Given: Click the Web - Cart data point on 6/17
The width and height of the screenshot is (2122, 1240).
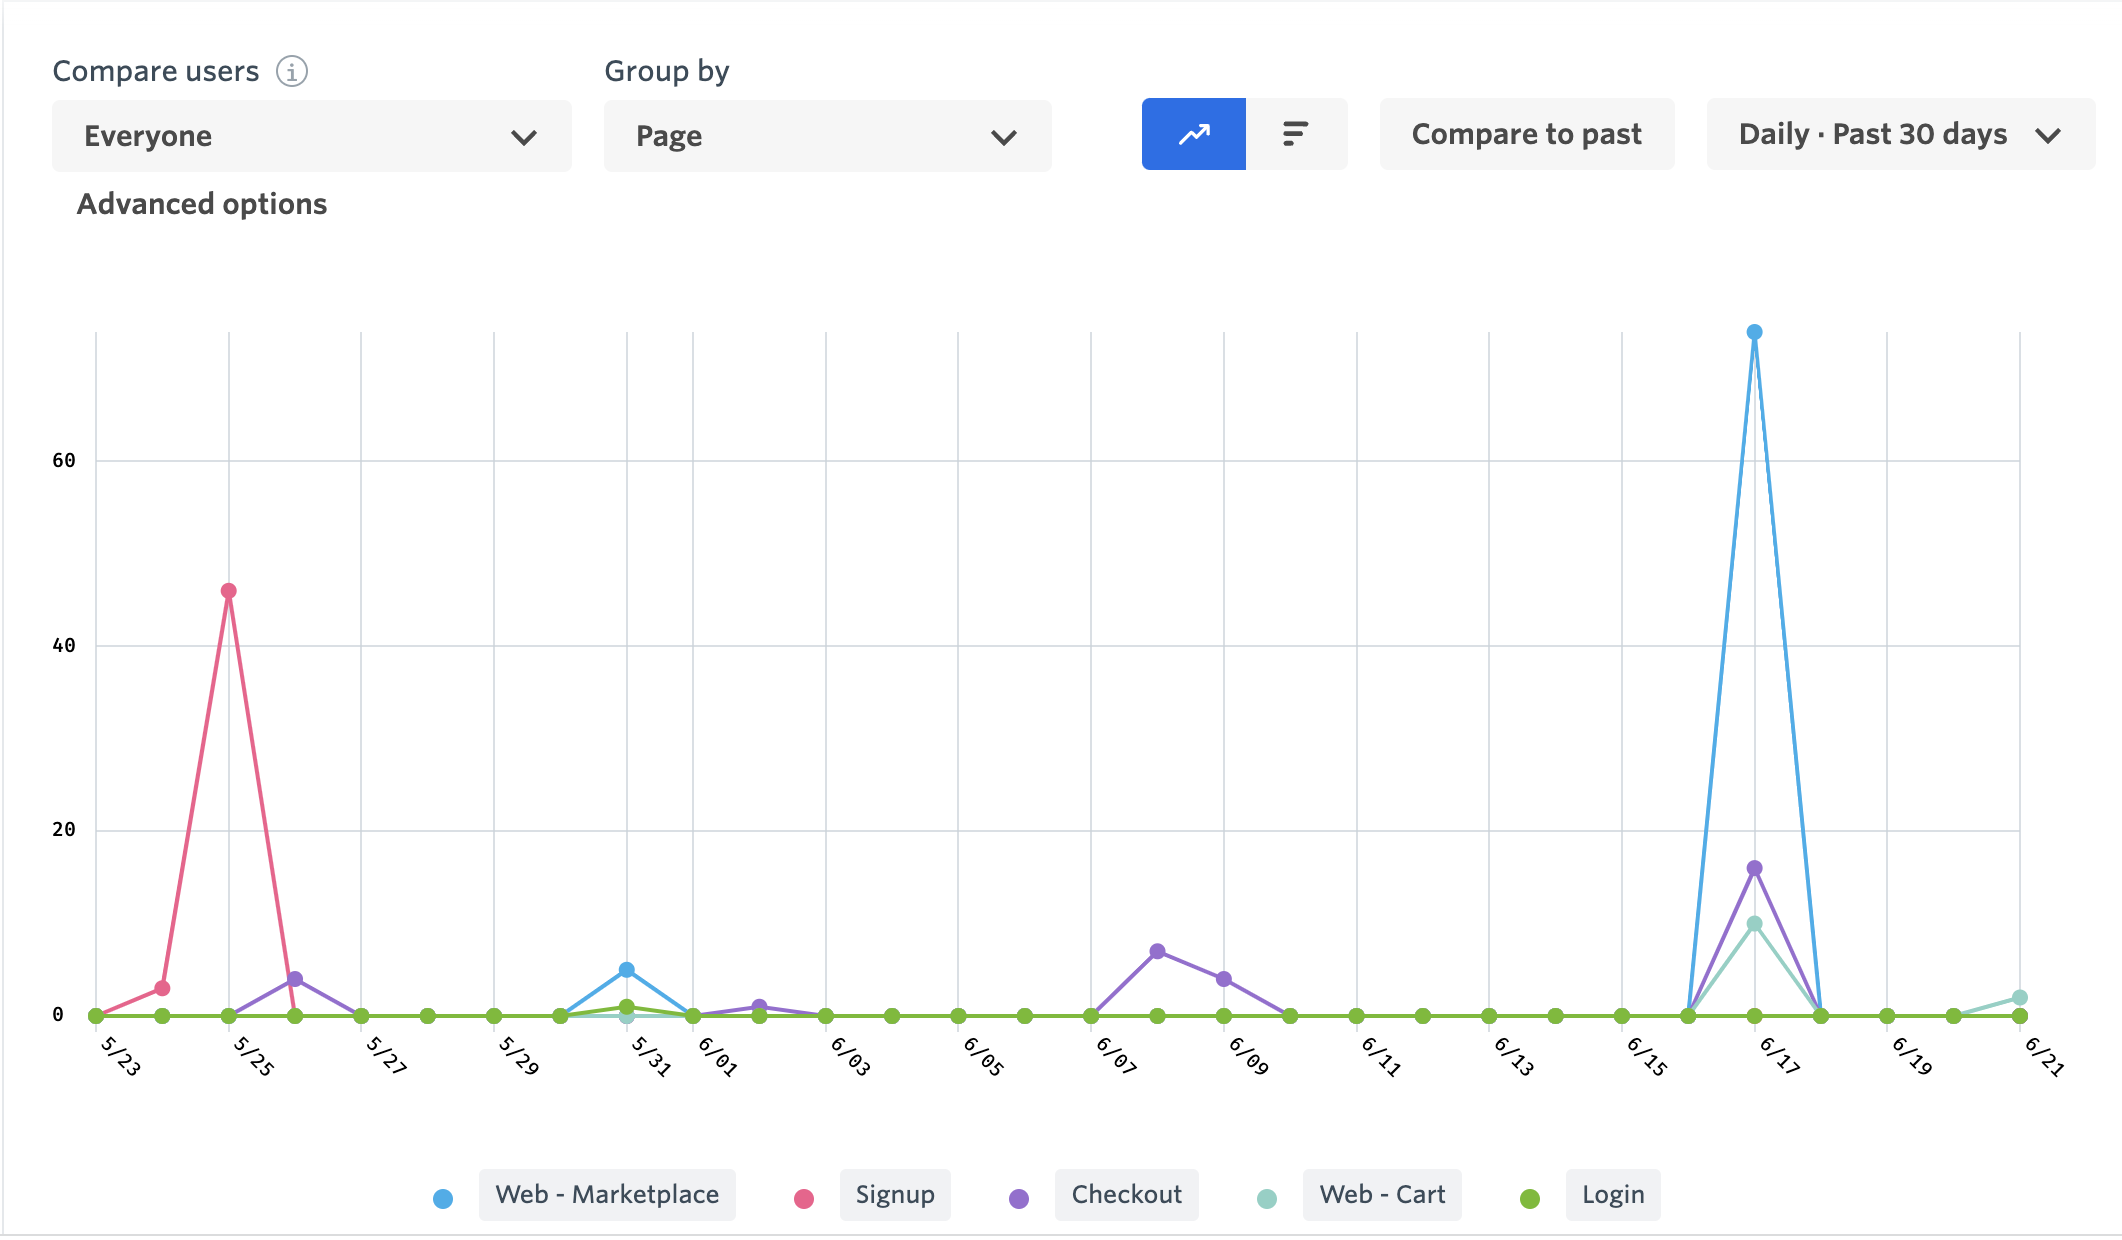Looking at the screenshot, I should click(1754, 924).
